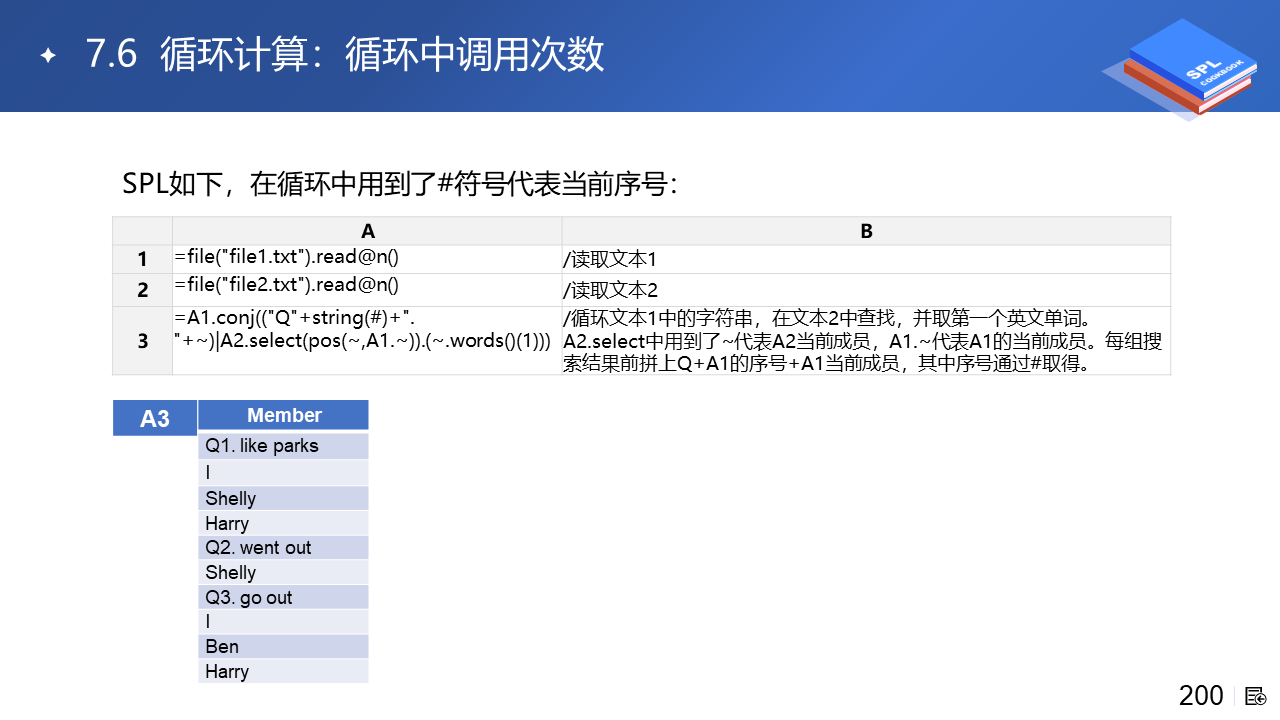Click the A1.conj formula cell
Screen dimensions: 1280x720
click(367, 341)
